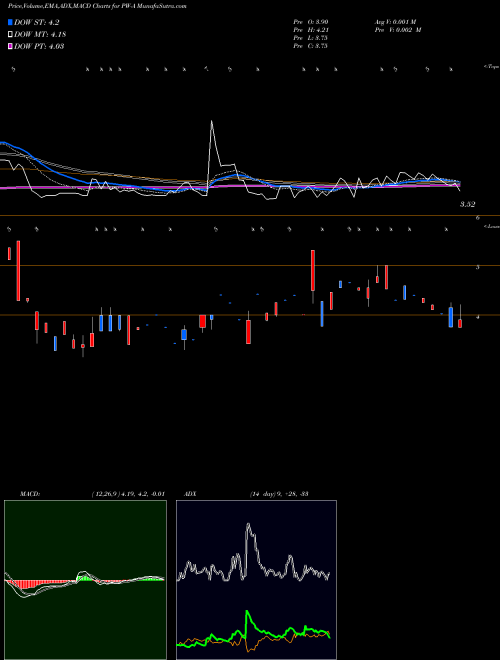Click the price axis label 5
Screen dimensions: 500x660
click(x=478, y=267)
